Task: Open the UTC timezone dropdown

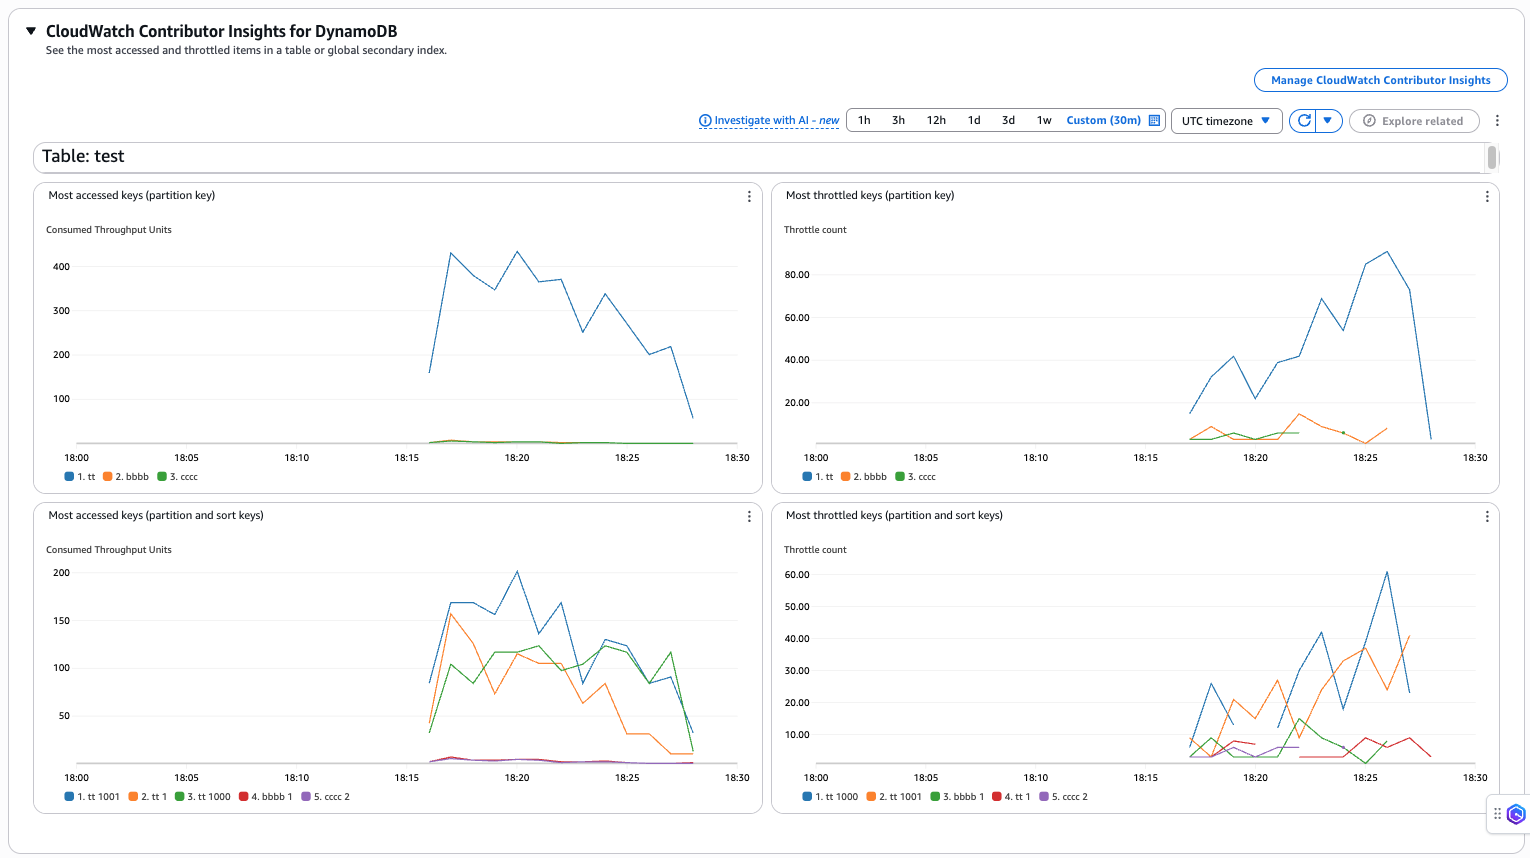Action: pos(1226,120)
